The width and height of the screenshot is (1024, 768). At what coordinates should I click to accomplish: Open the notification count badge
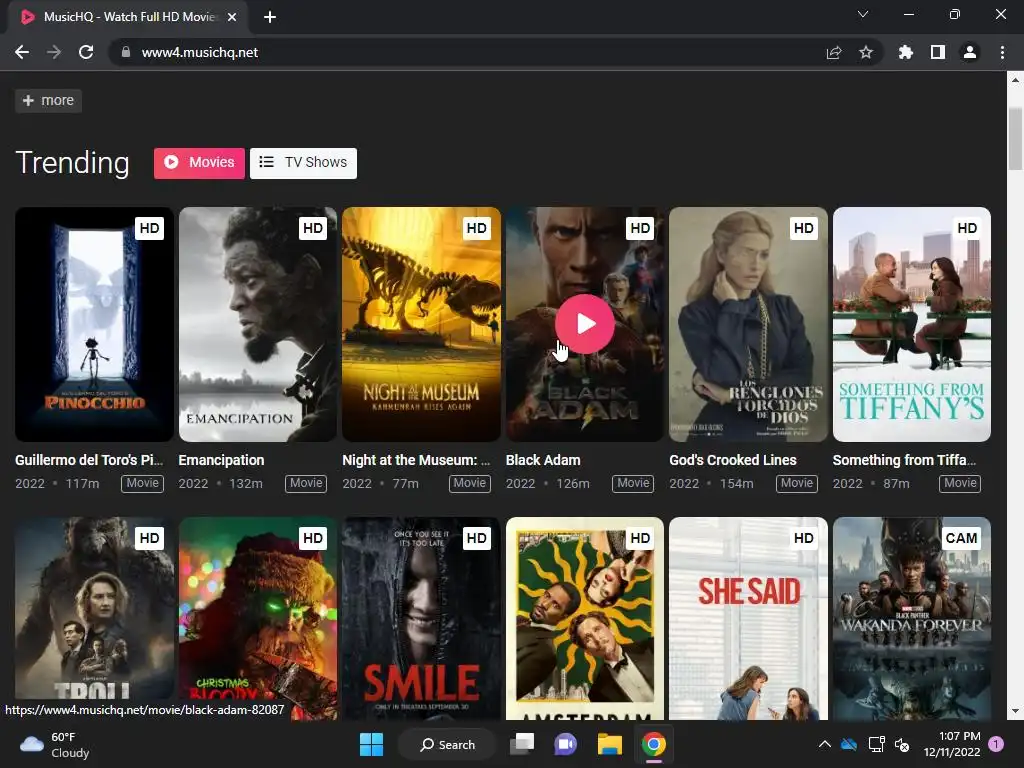point(996,744)
